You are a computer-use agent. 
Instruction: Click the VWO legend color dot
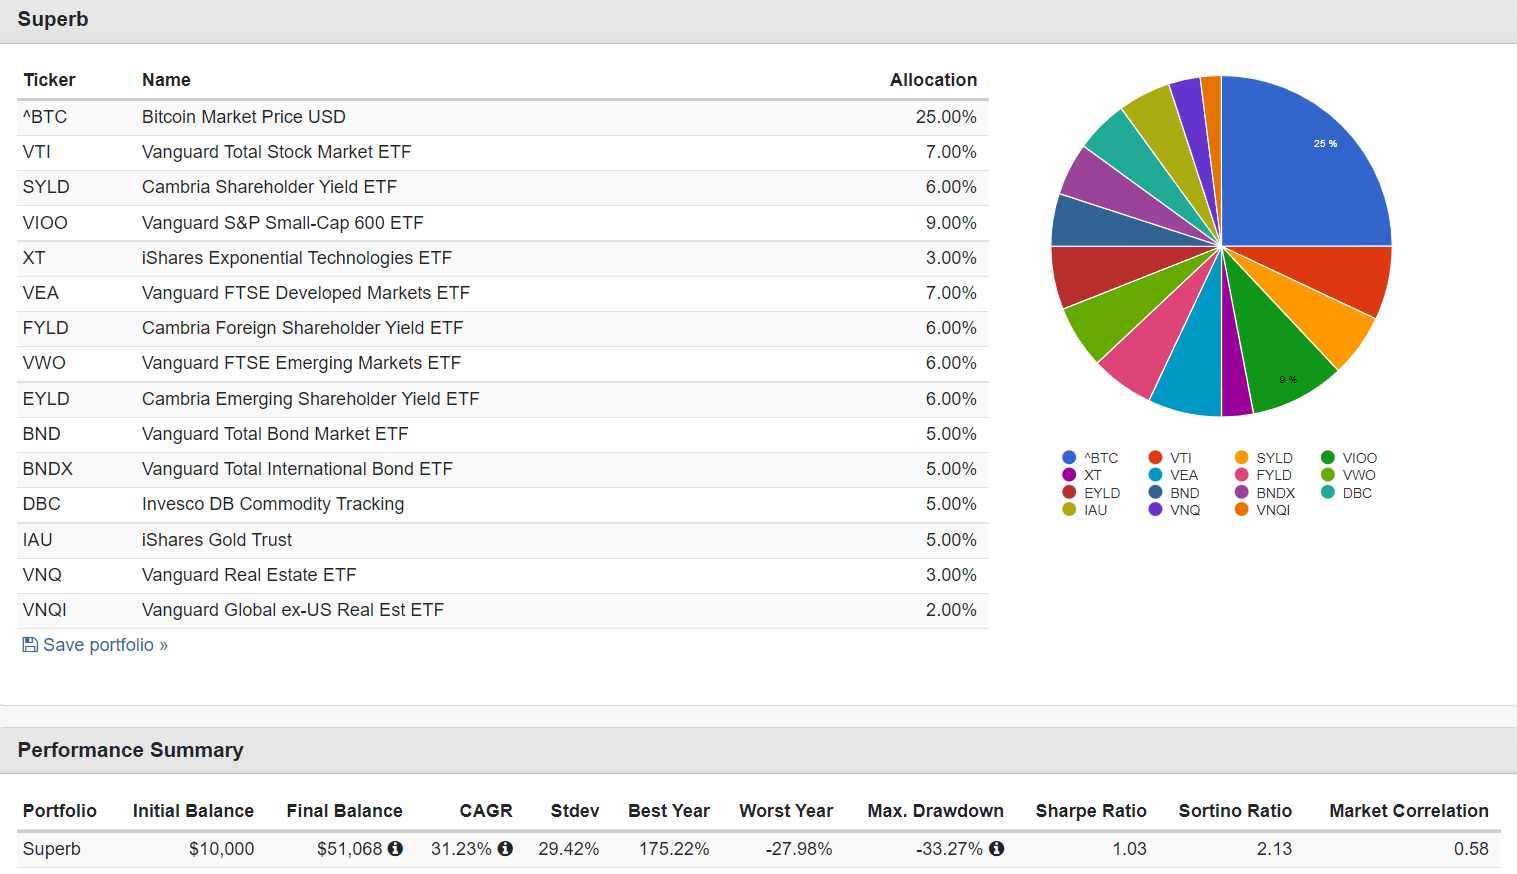(x=1327, y=475)
